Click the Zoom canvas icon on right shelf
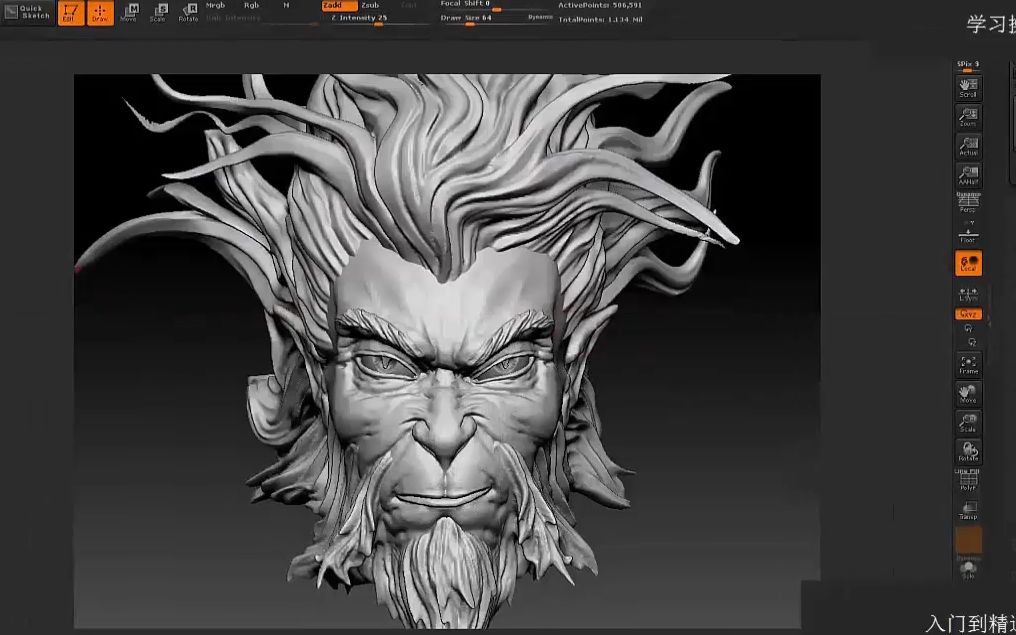 pyautogui.click(x=968, y=116)
